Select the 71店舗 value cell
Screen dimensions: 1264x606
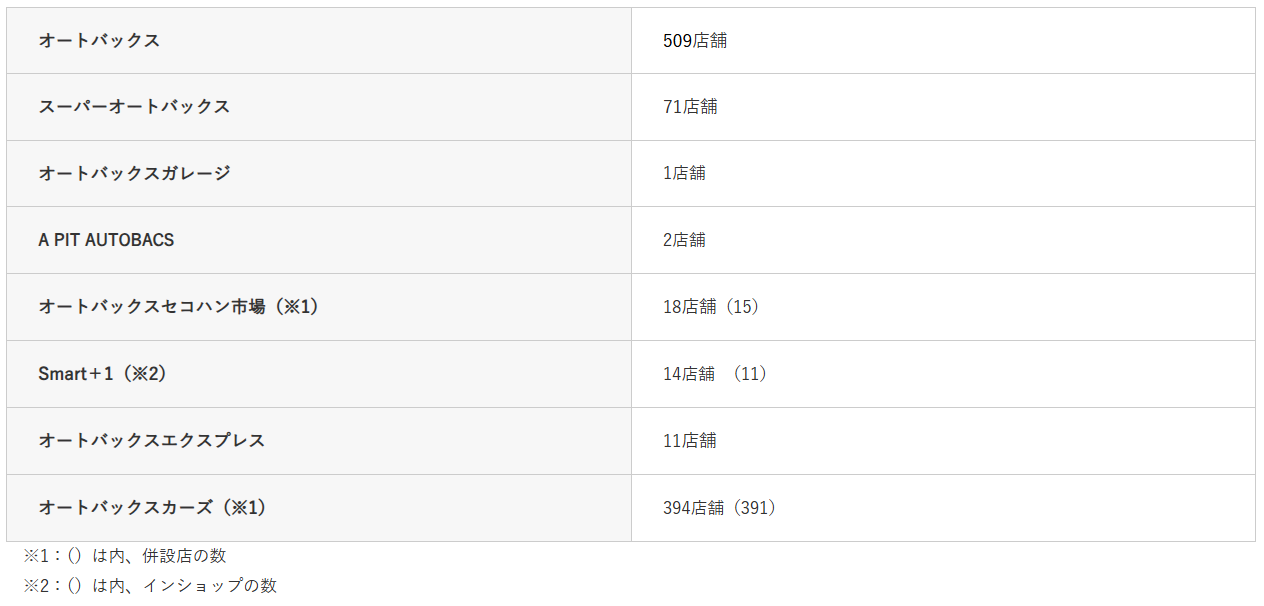(690, 107)
